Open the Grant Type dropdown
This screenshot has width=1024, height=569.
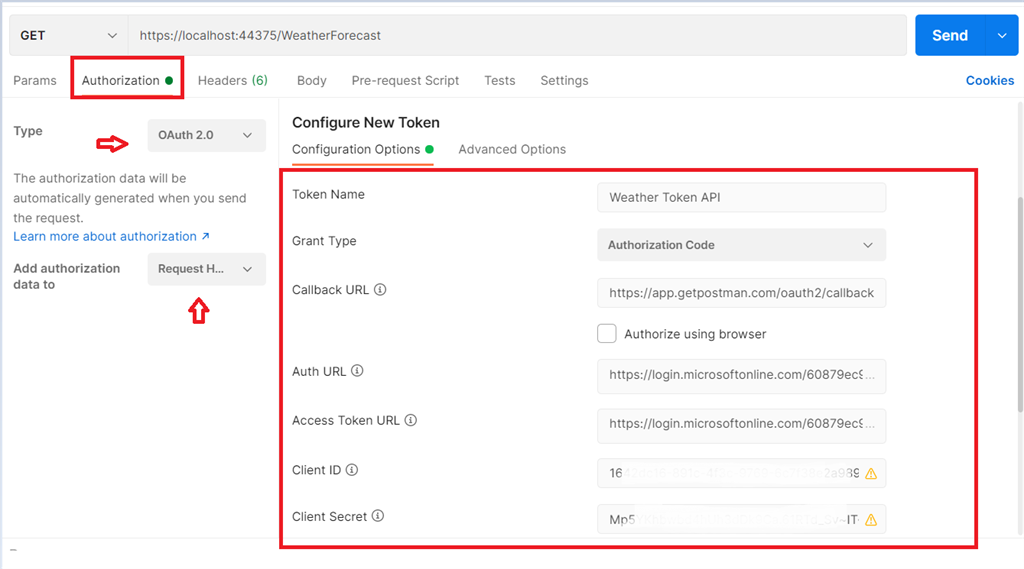point(741,245)
